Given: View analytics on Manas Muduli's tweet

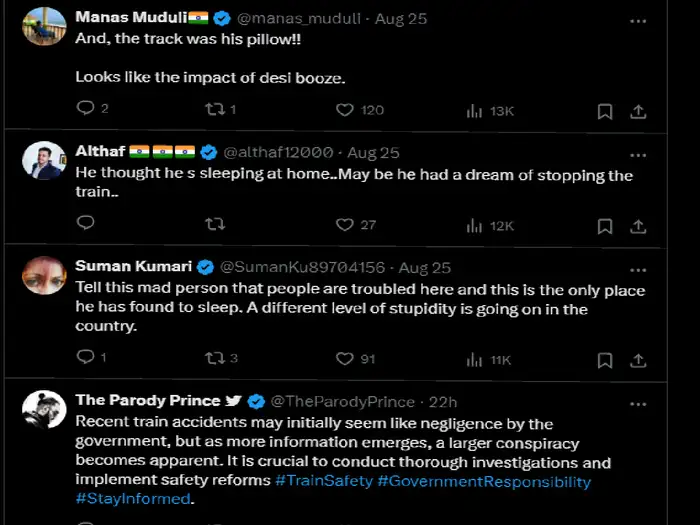Looking at the screenshot, I should pyautogui.click(x=475, y=110).
